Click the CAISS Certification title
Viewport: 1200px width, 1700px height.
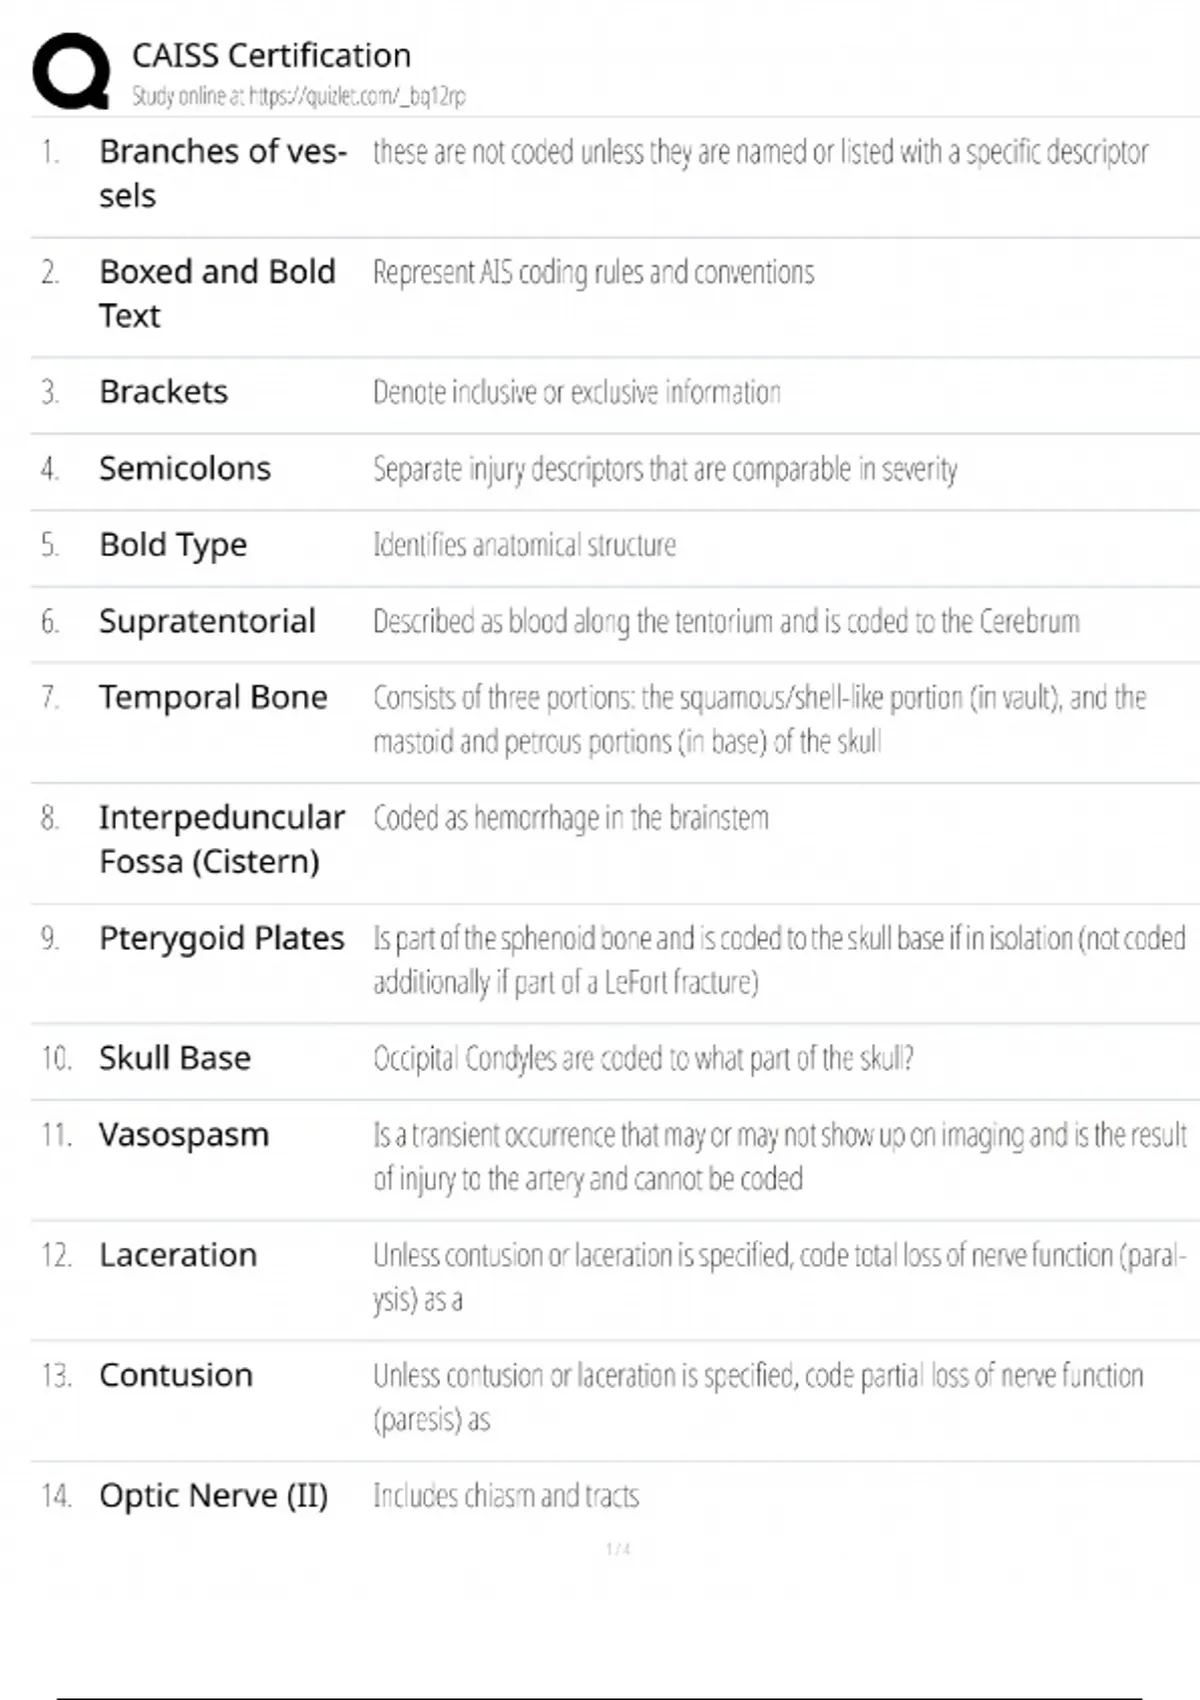pyautogui.click(x=271, y=55)
